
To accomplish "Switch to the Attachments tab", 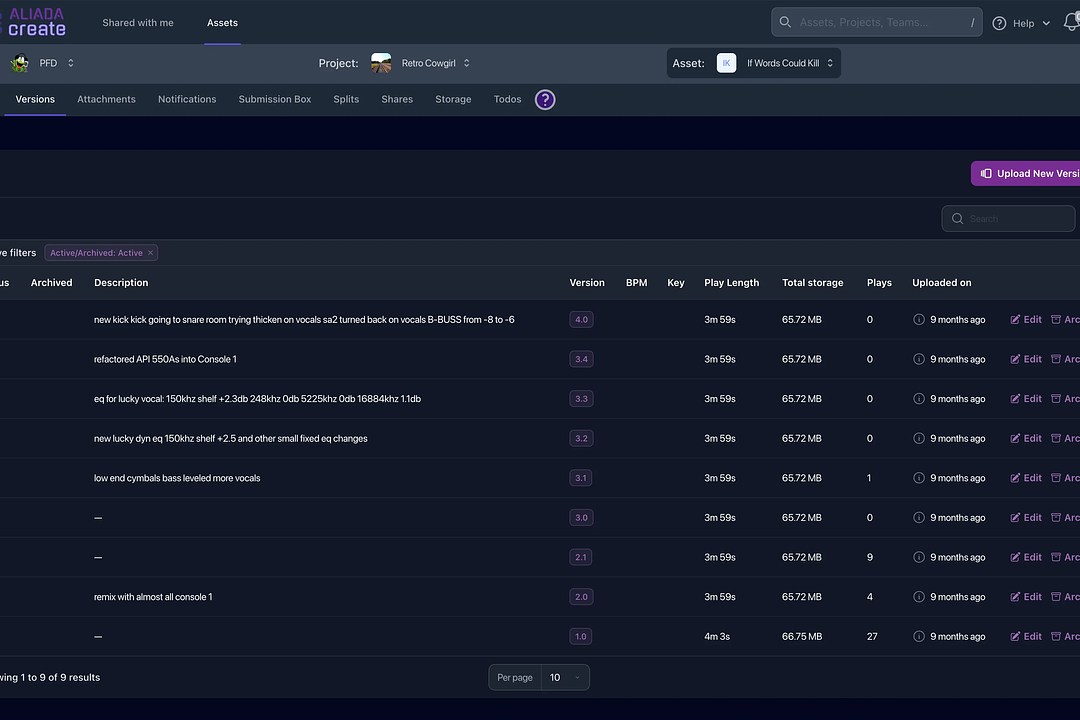I will (x=106, y=100).
